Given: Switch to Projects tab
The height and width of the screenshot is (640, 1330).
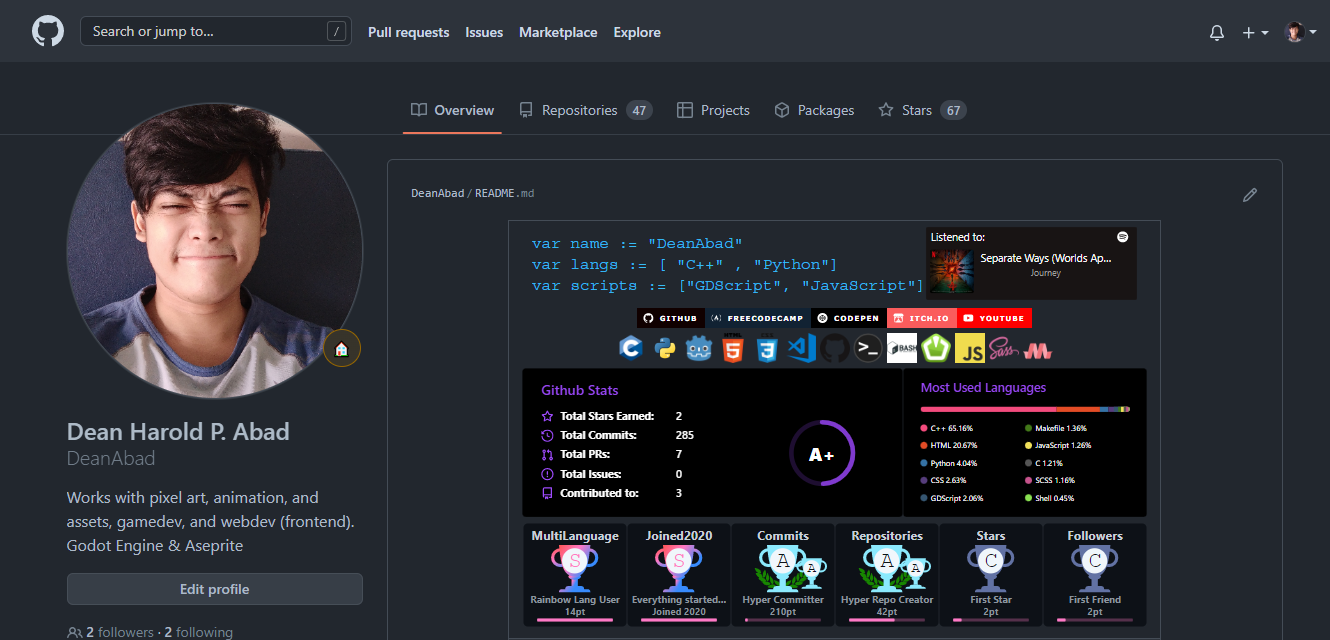Looking at the screenshot, I should coord(713,110).
